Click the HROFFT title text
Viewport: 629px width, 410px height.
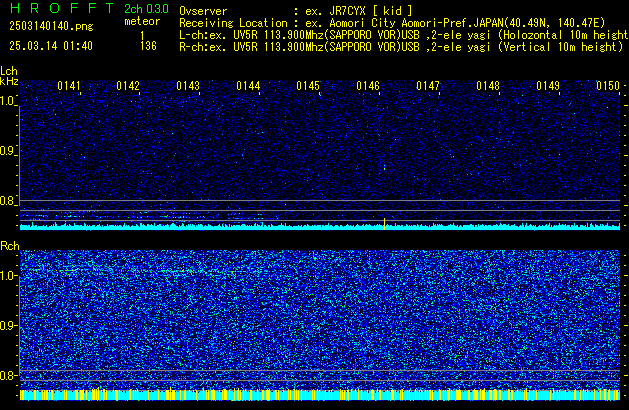pos(62,8)
